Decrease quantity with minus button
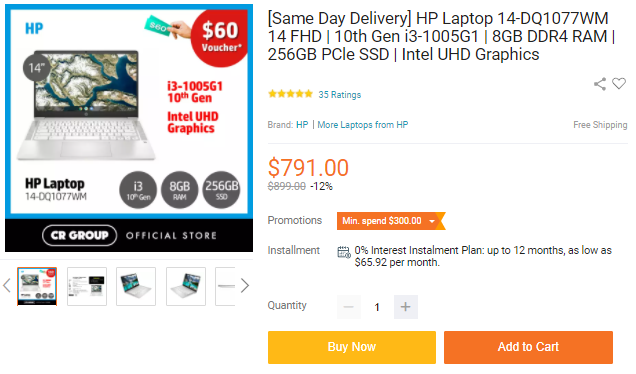The height and width of the screenshot is (374, 636). point(349,307)
